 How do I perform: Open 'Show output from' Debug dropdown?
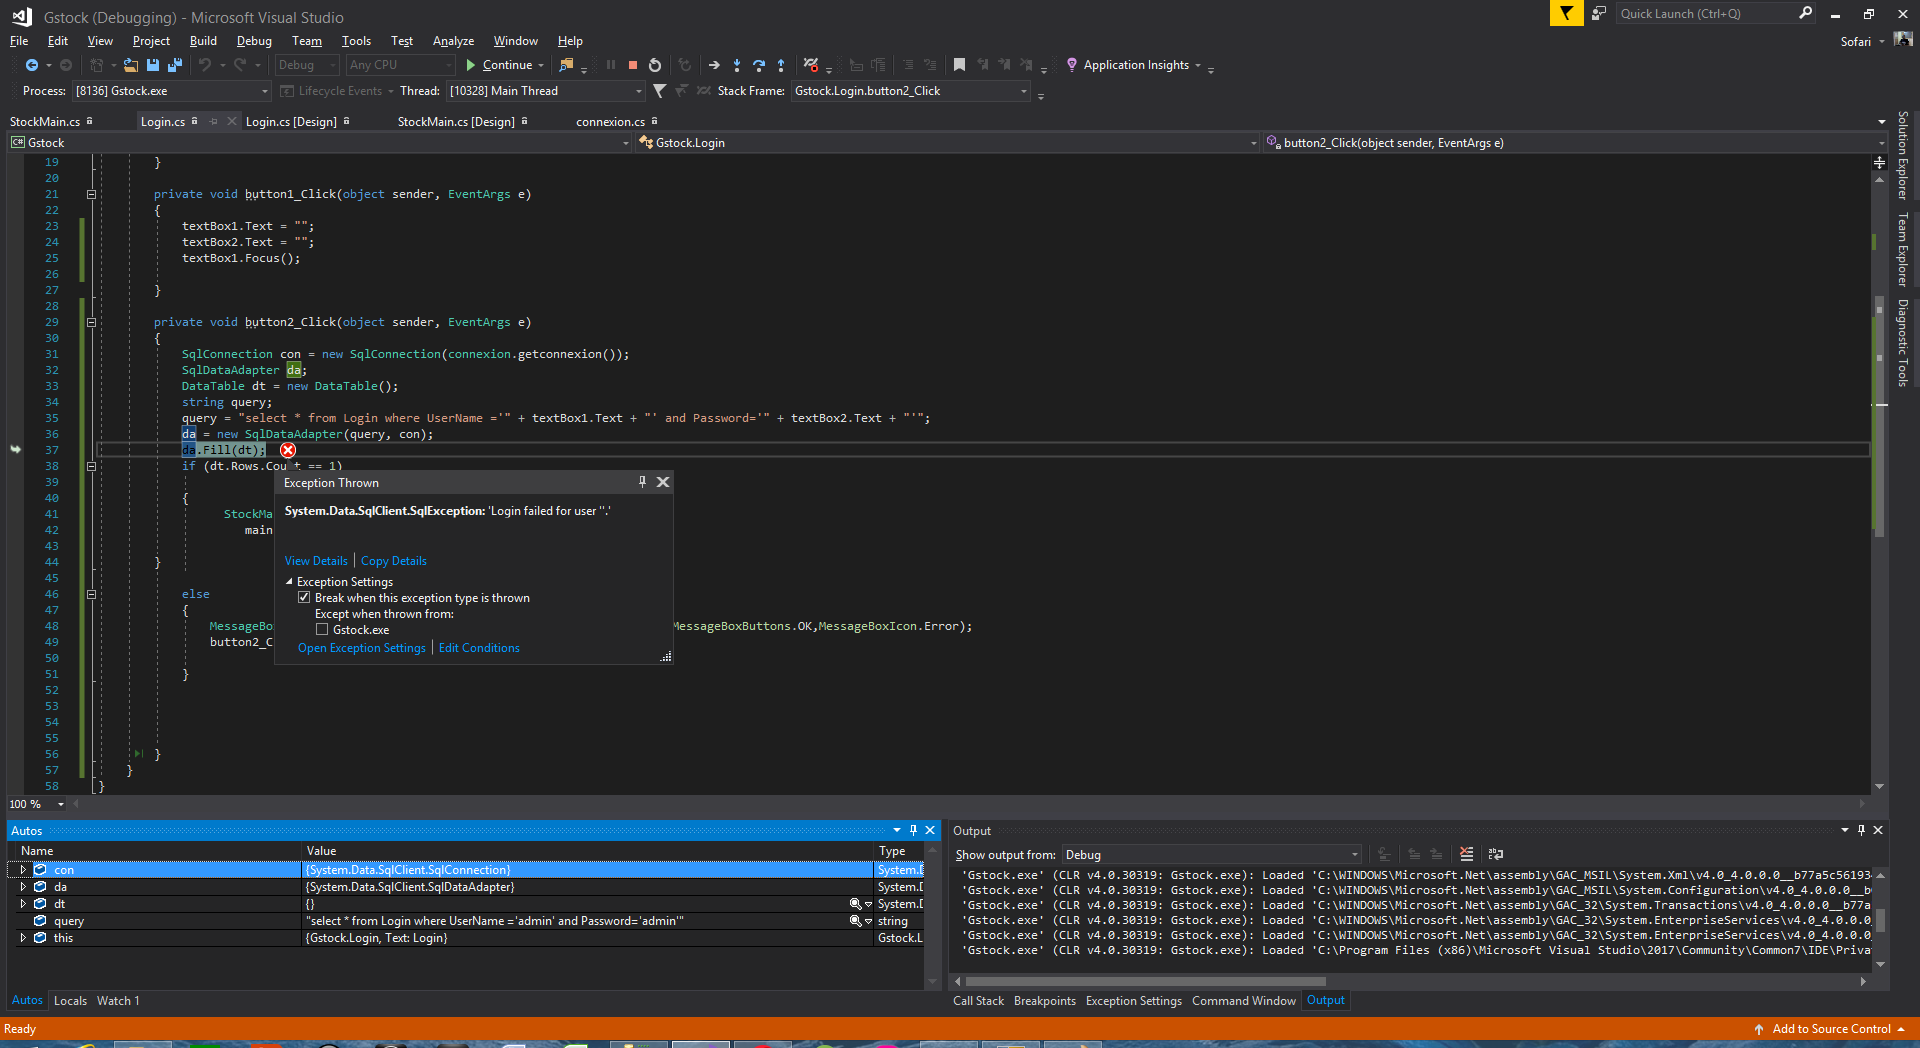tap(1212, 855)
